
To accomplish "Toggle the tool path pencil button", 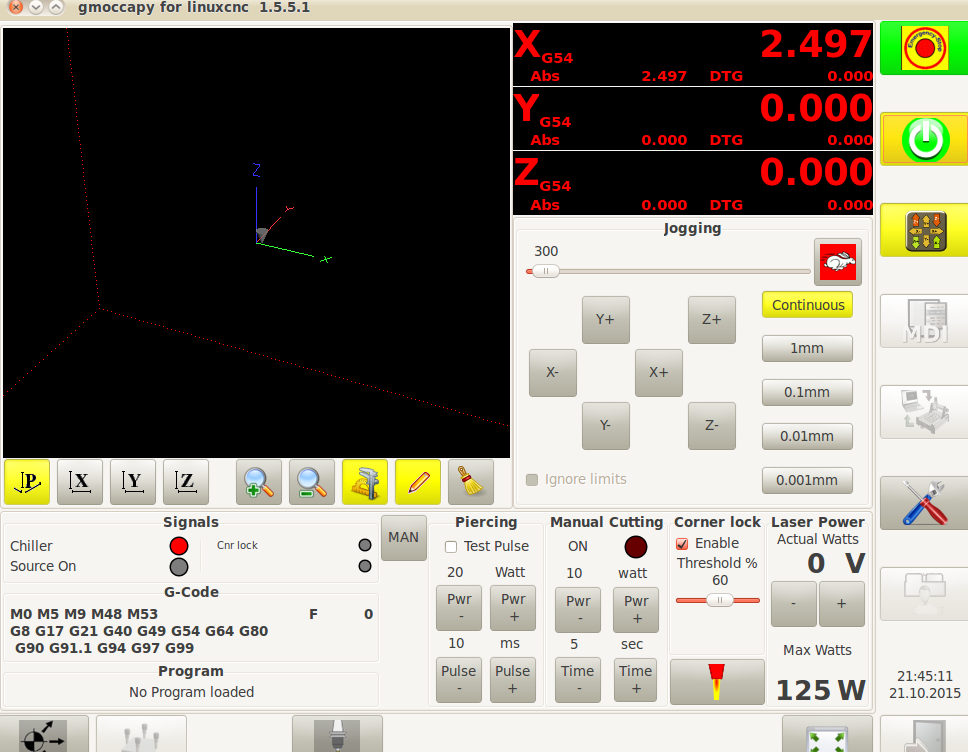I will click(x=418, y=482).
